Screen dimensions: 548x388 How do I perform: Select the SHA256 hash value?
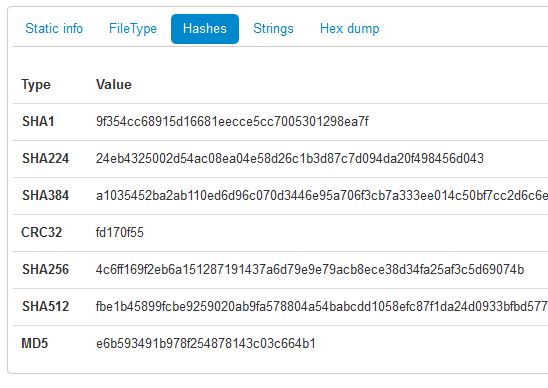point(310,270)
